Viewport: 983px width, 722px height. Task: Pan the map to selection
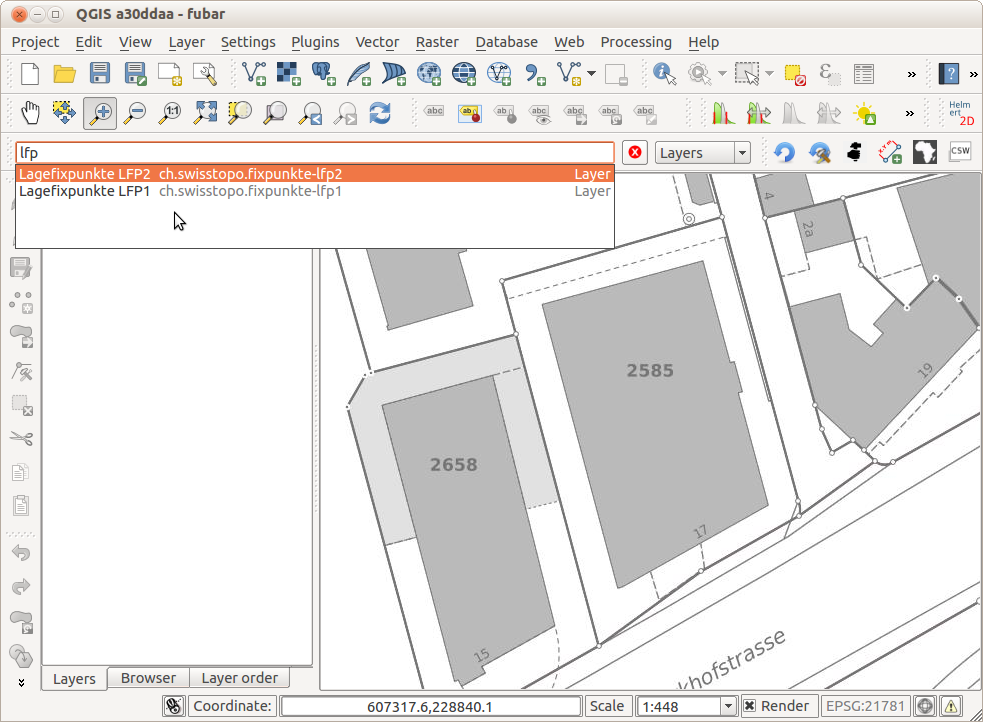point(64,113)
